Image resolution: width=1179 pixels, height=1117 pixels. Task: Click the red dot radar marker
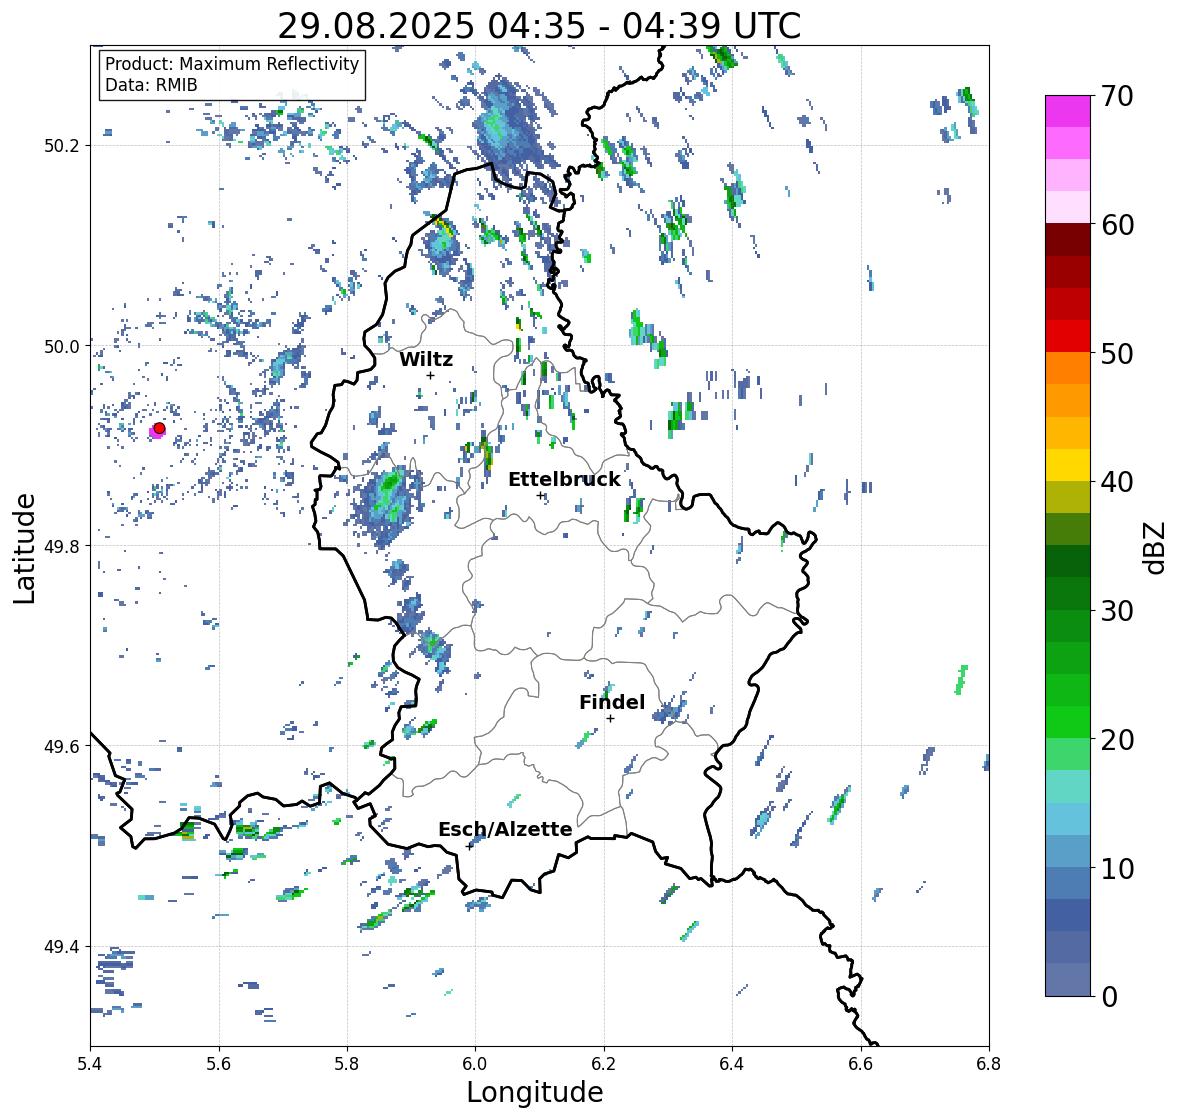[x=159, y=428]
